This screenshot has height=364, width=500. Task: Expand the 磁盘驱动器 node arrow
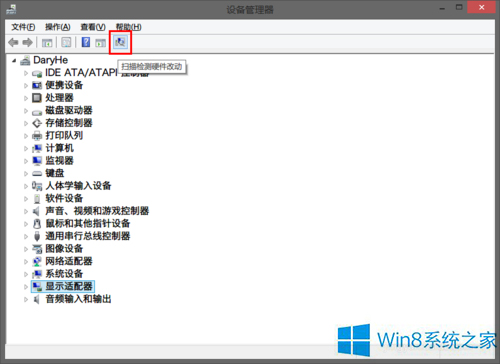pos(26,111)
